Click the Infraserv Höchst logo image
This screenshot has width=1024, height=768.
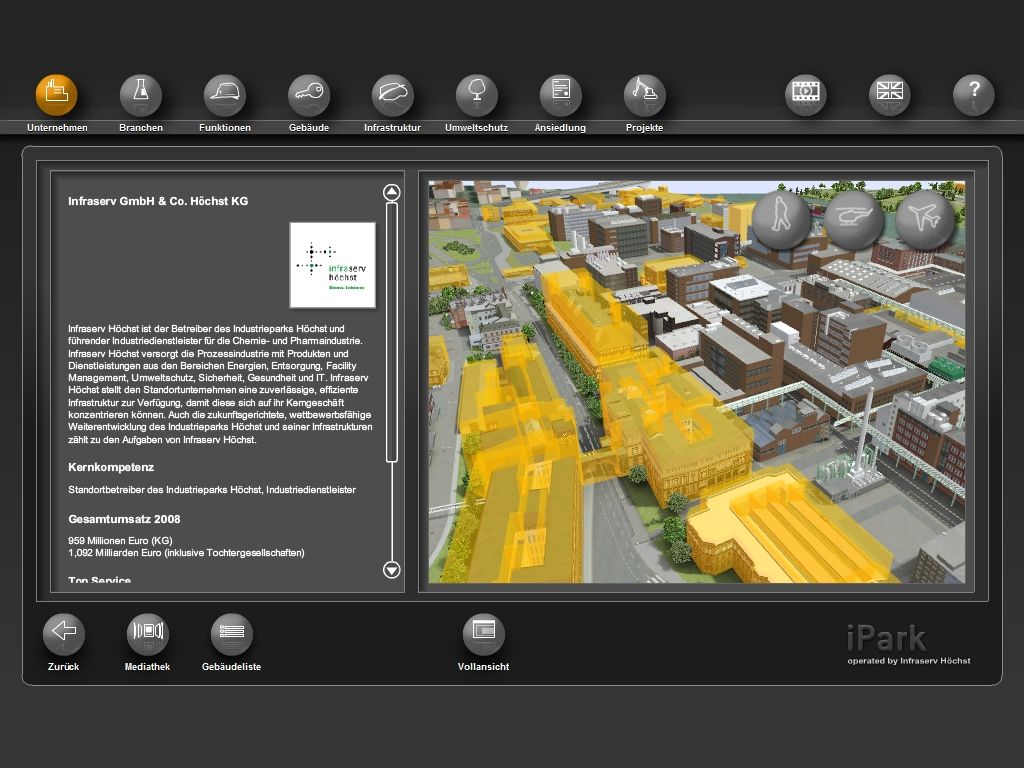tap(332, 264)
